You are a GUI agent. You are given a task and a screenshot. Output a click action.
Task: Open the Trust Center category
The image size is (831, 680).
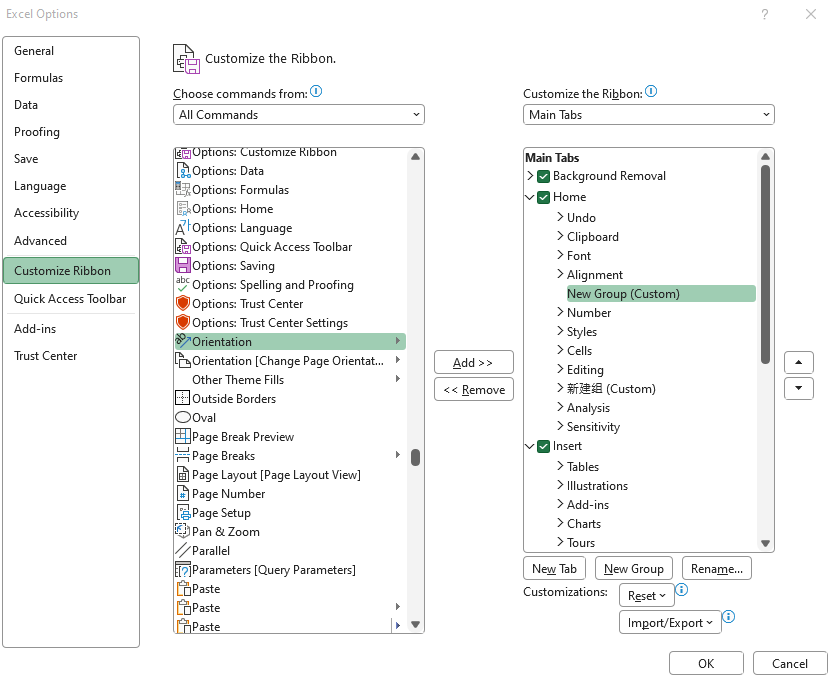pyautogui.click(x=71, y=356)
